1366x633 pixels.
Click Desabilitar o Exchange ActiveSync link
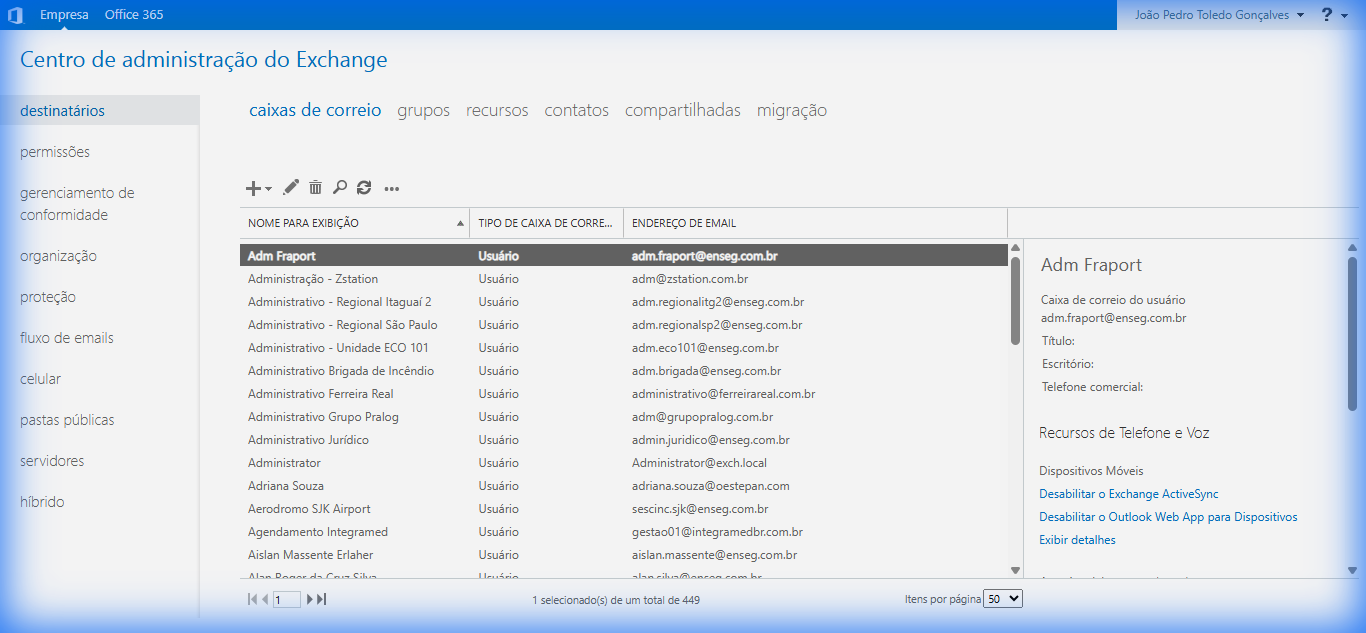click(1128, 494)
